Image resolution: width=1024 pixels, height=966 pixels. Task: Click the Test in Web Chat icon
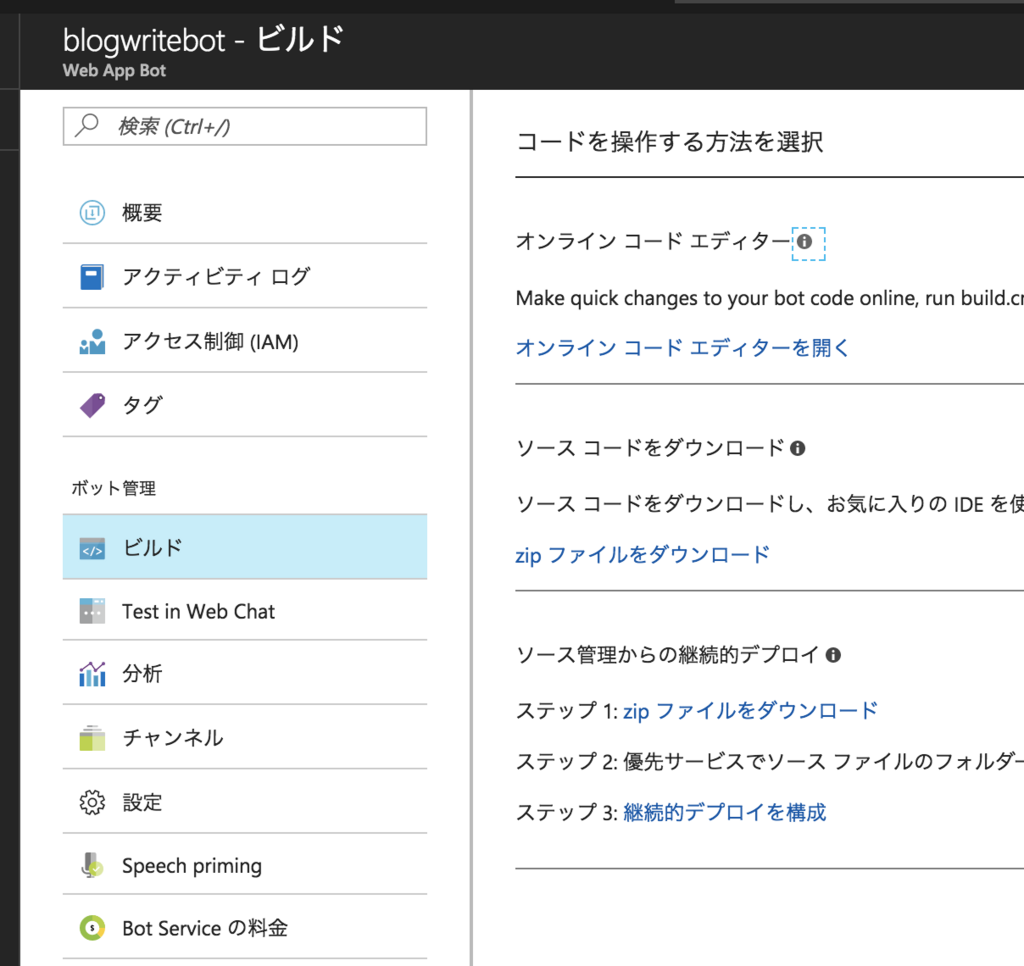(92, 611)
